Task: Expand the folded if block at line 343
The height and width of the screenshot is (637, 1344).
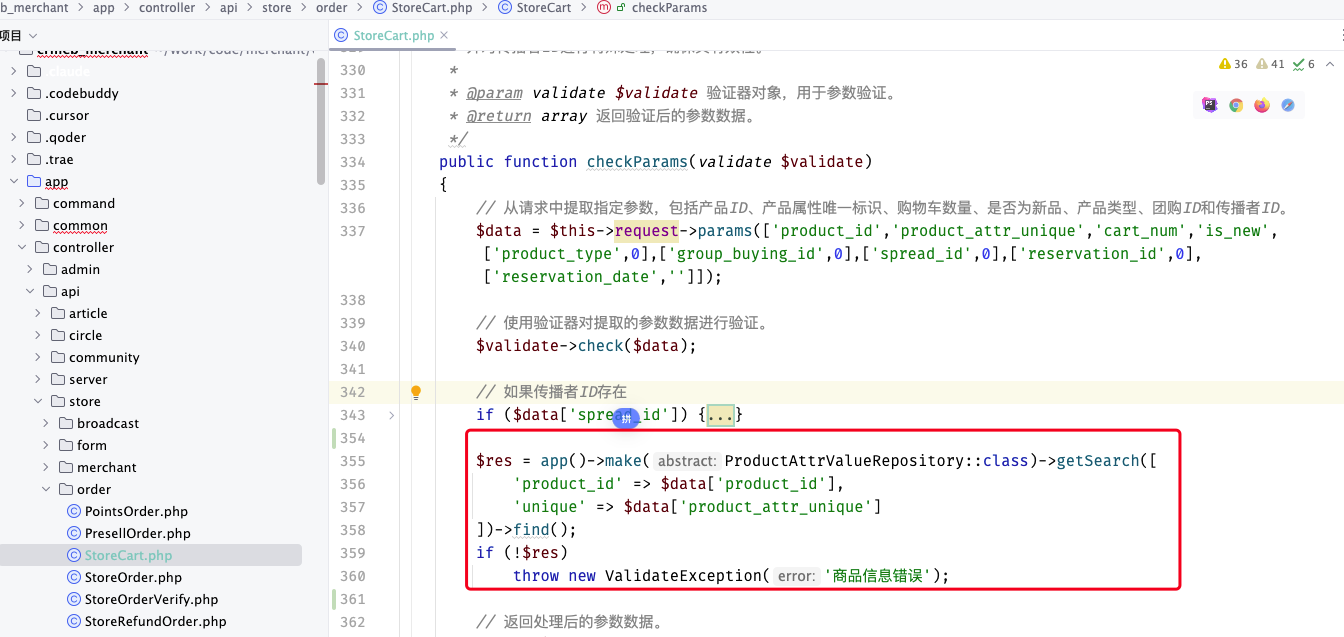Action: point(720,415)
